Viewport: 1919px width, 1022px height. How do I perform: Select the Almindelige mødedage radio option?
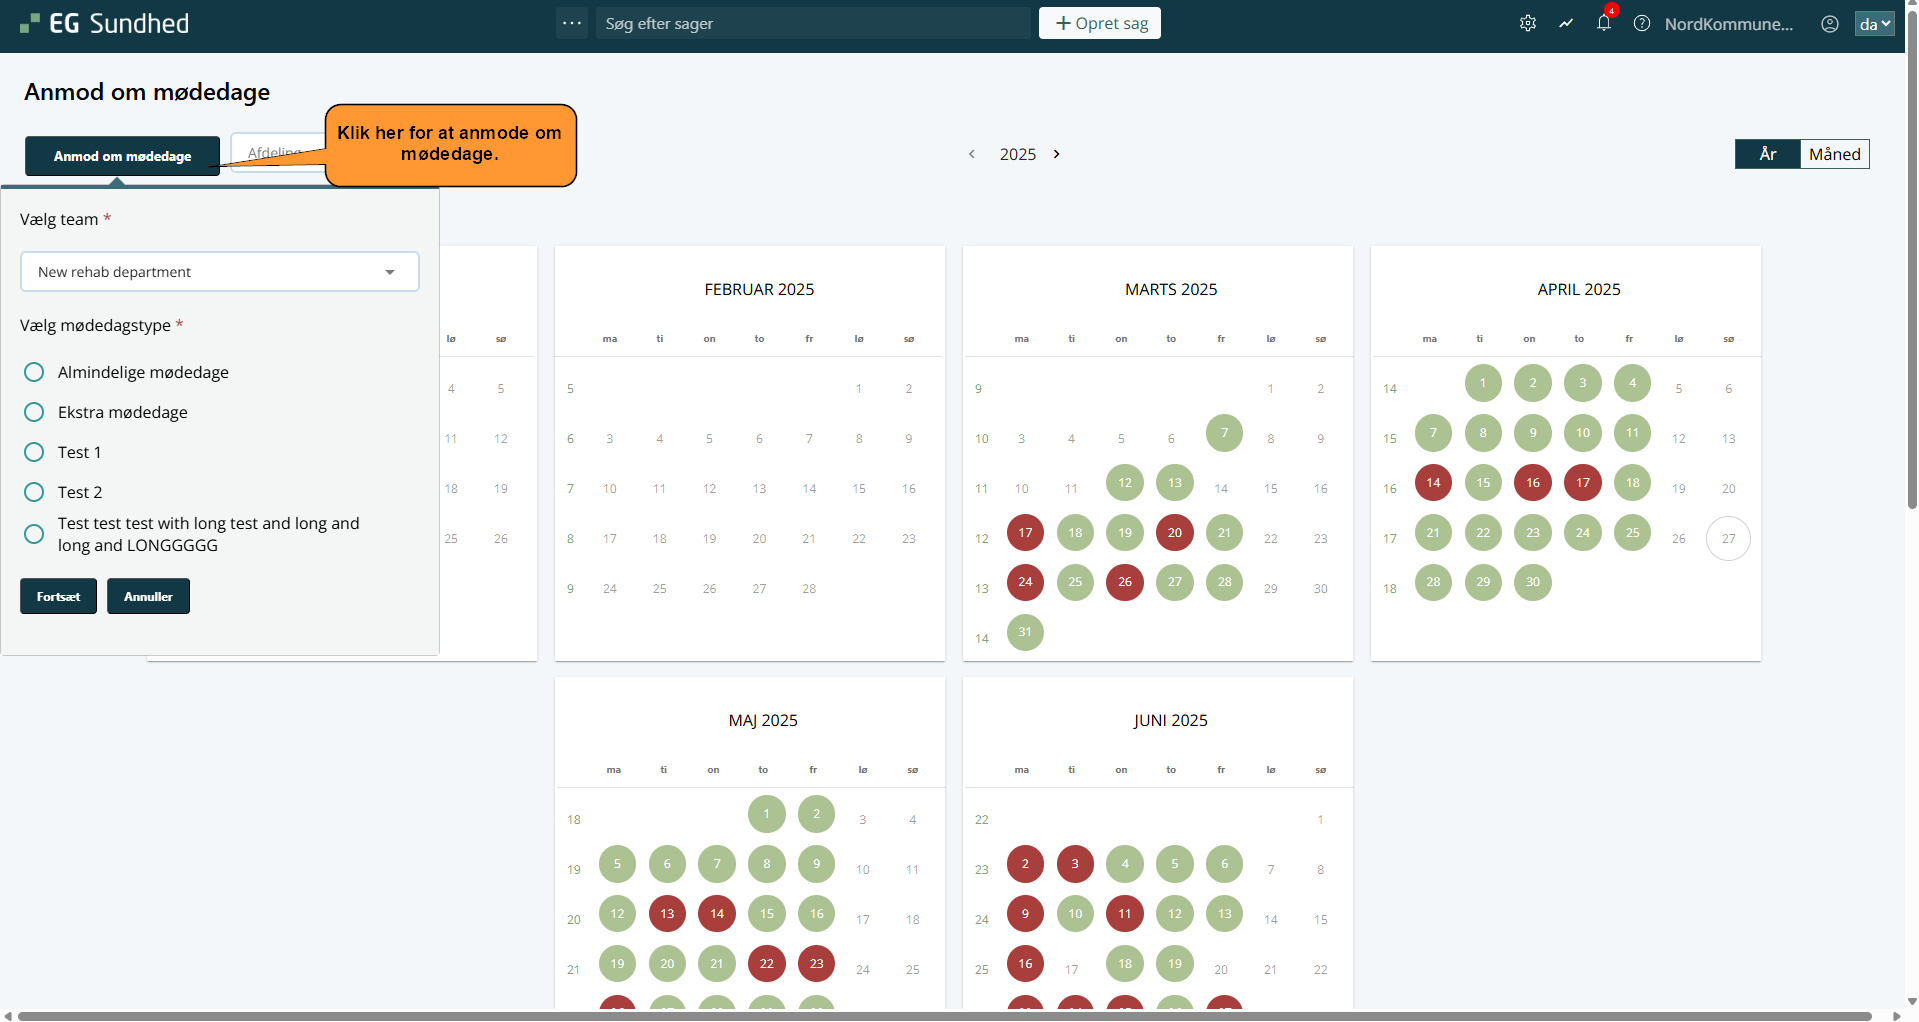[x=34, y=372]
